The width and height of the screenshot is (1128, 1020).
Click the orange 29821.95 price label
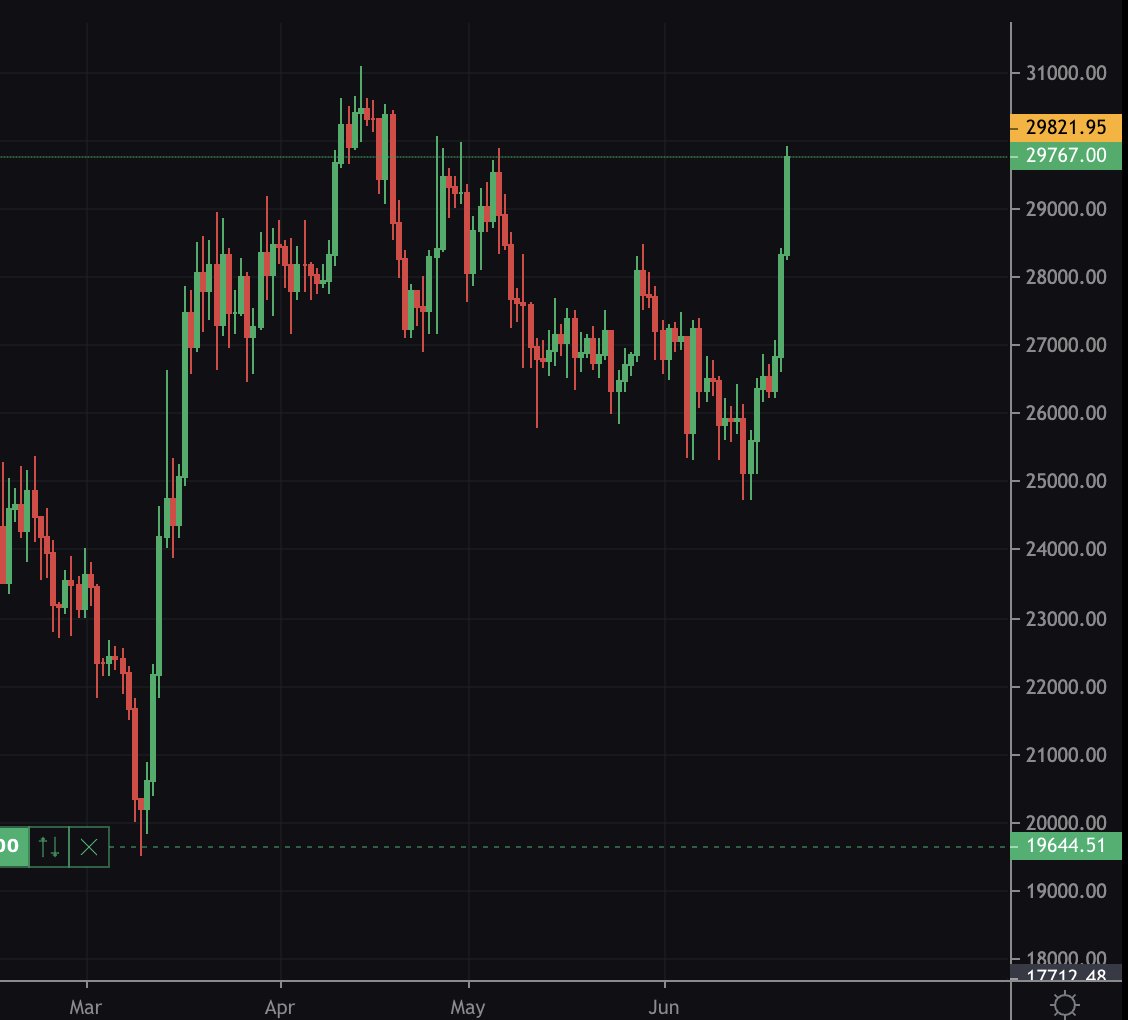click(x=1065, y=127)
